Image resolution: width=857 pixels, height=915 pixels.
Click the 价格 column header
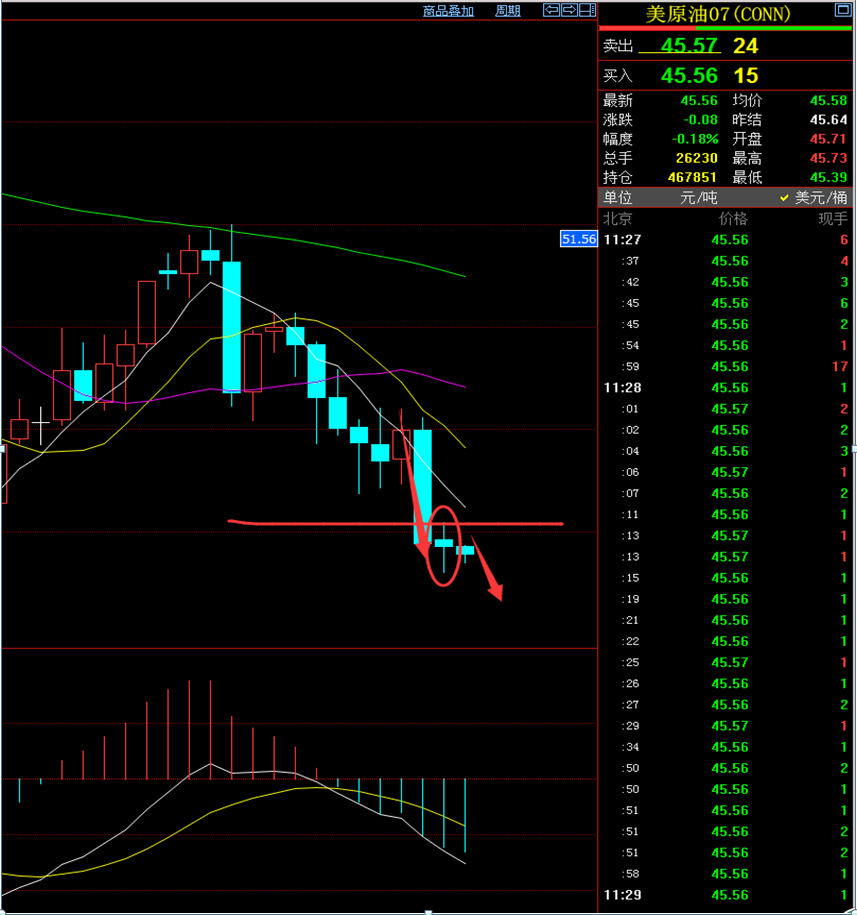tap(733, 219)
